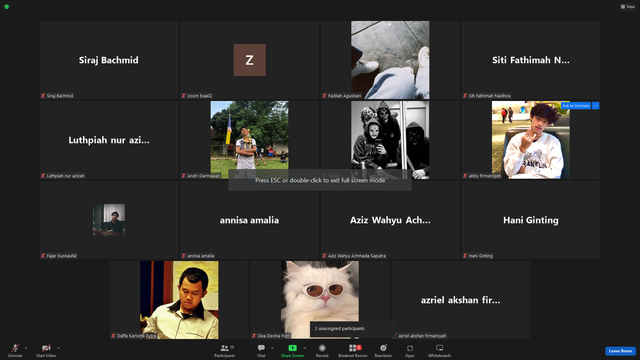Screen dimensions: 640x360
Task: Select the black-and-white masked group photo tile
Action: coord(390,140)
